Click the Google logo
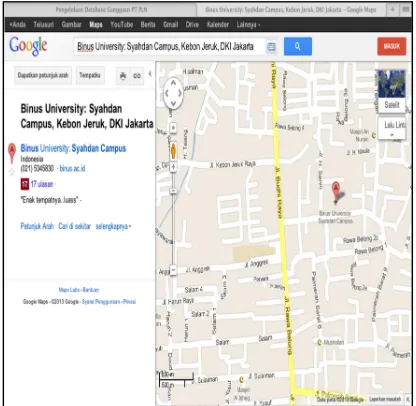Screen dimensions: 416x406 [x=28, y=46]
